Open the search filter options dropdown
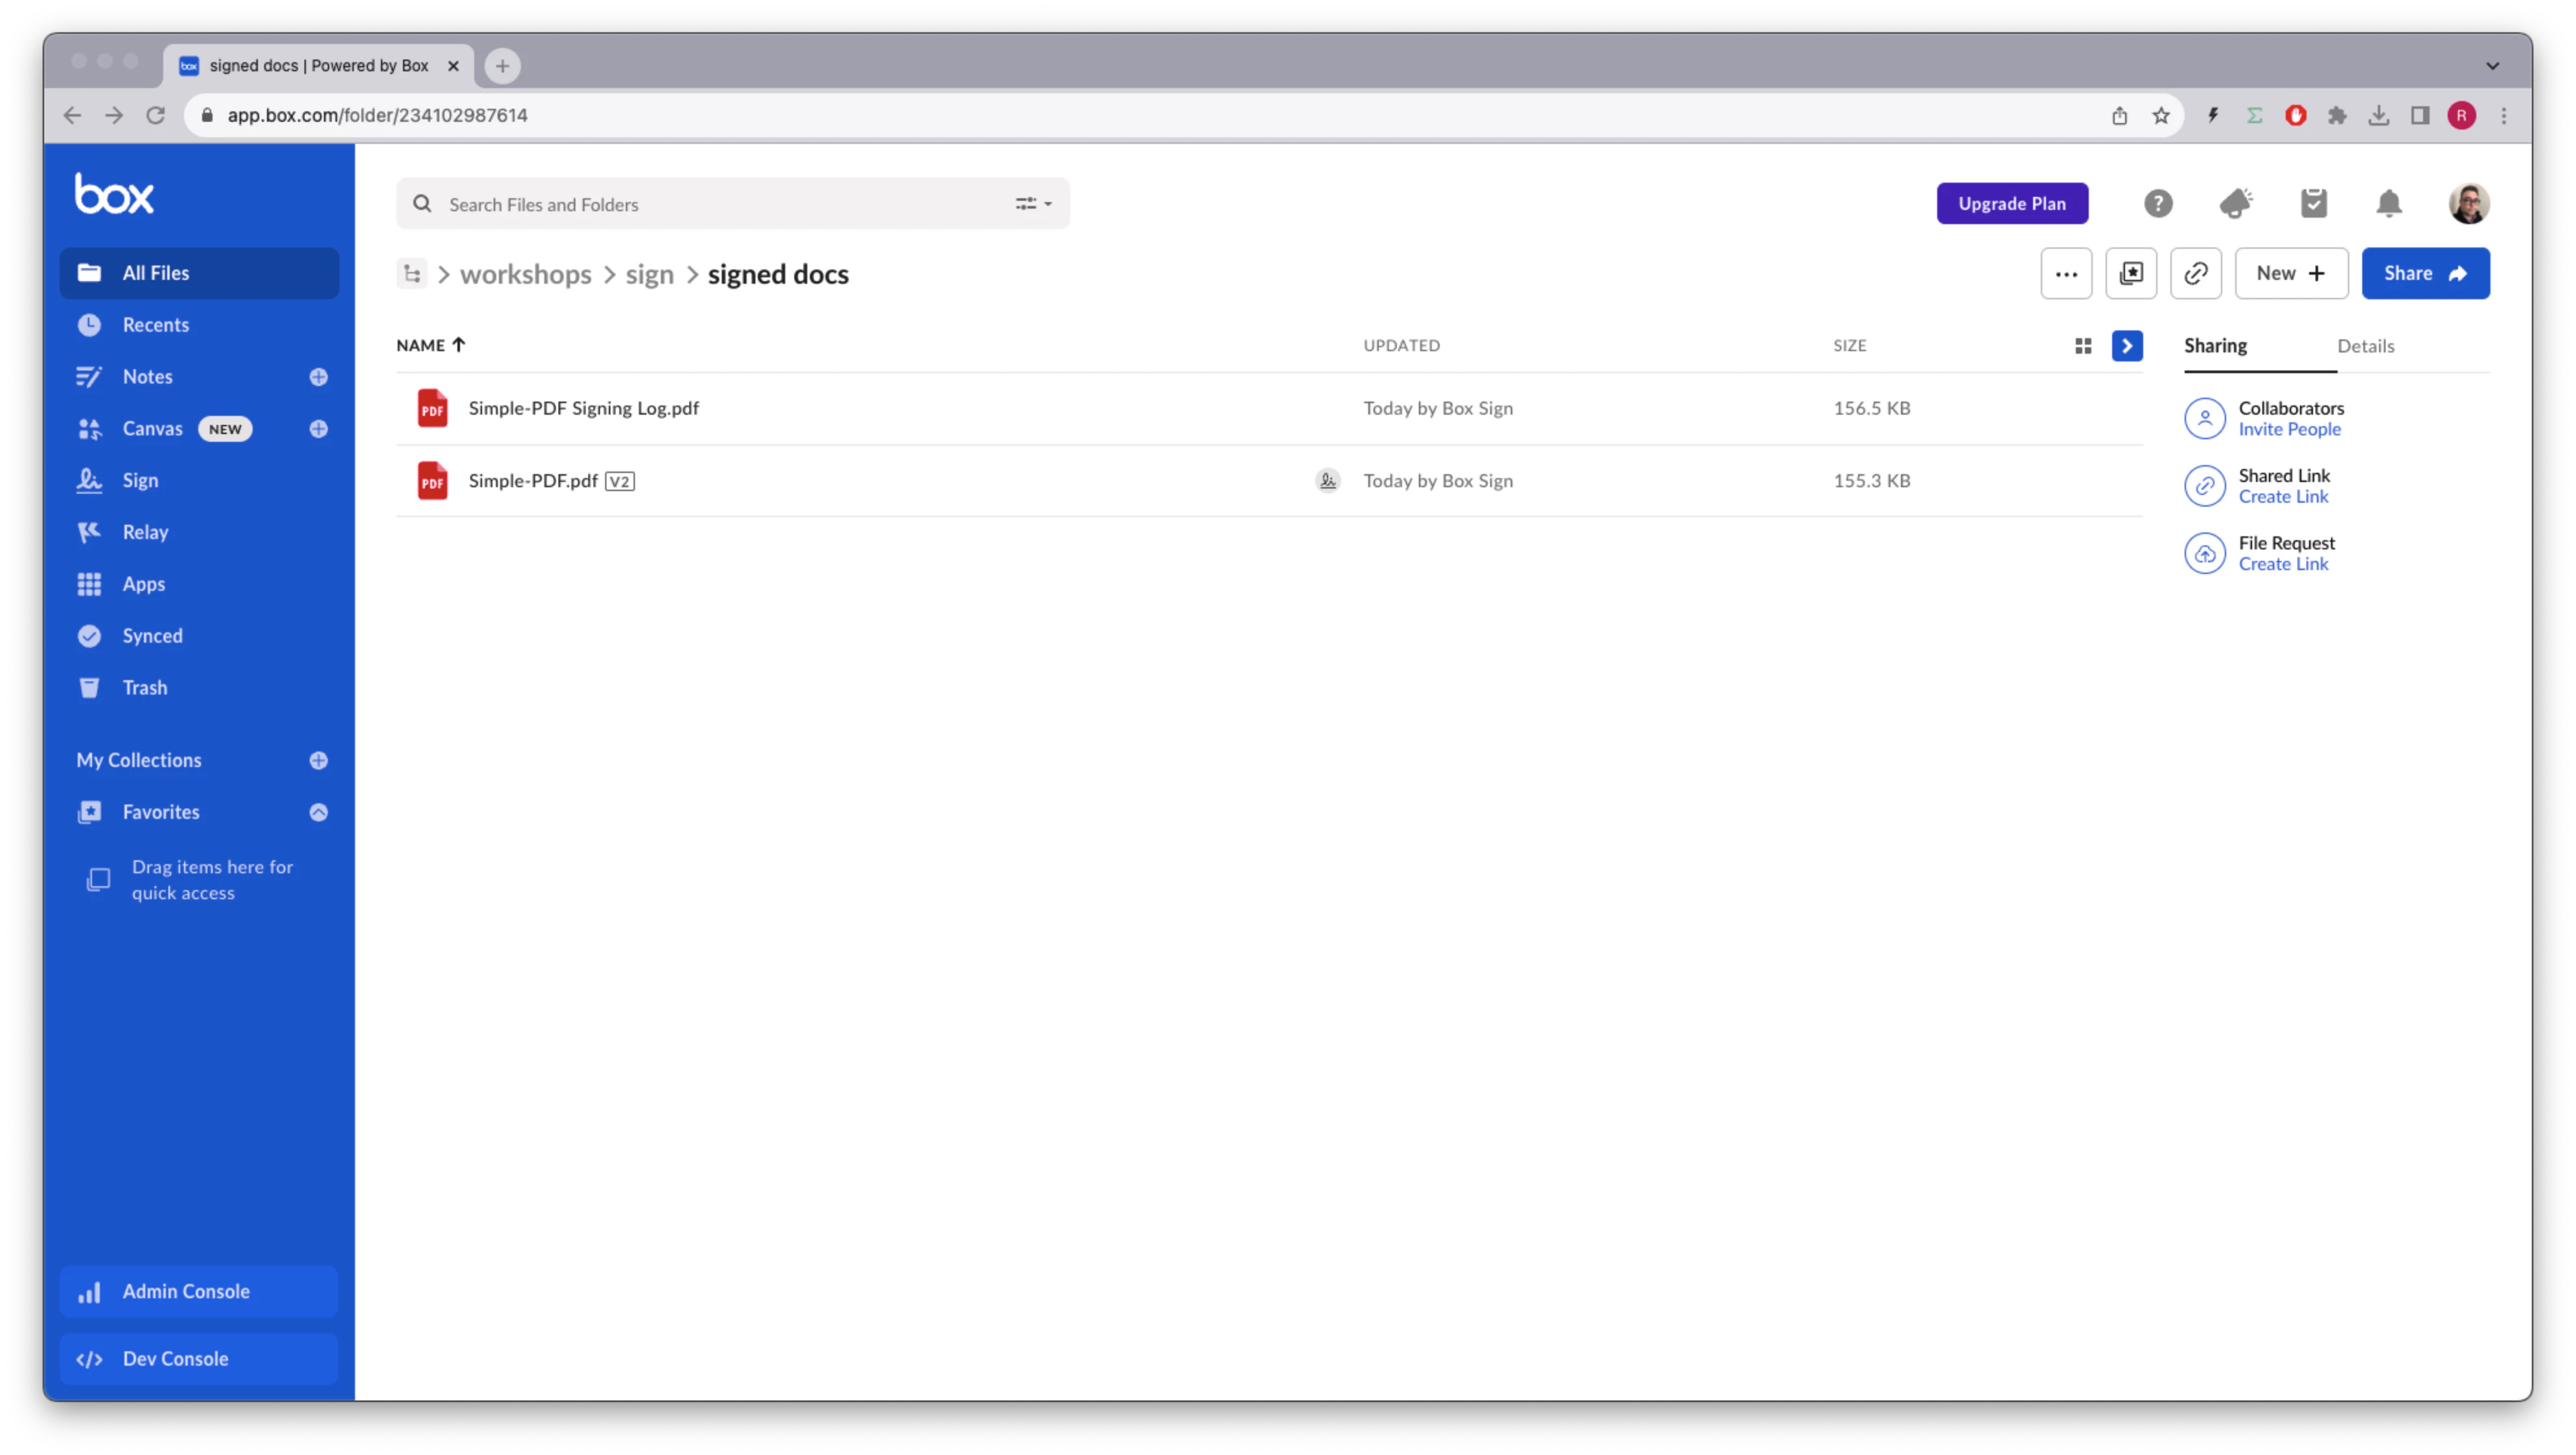The image size is (2576, 1455). tap(1033, 203)
